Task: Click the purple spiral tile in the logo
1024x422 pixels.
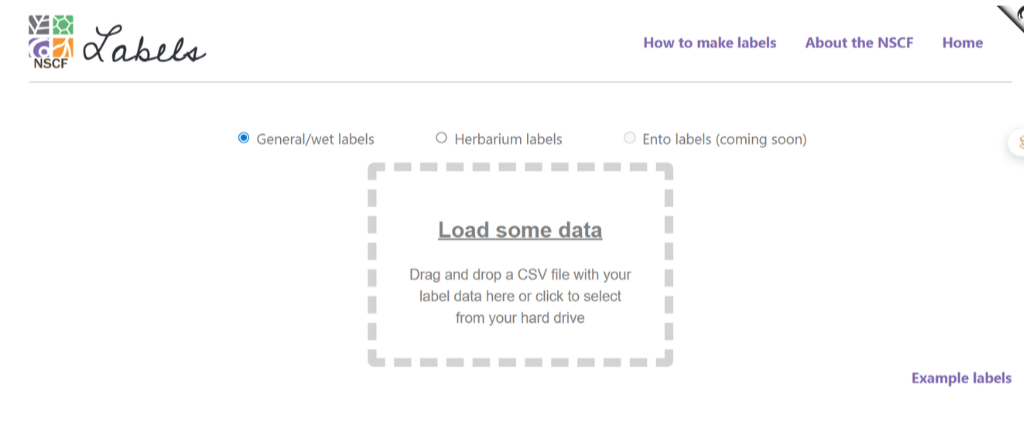Action: click(x=40, y=47)
